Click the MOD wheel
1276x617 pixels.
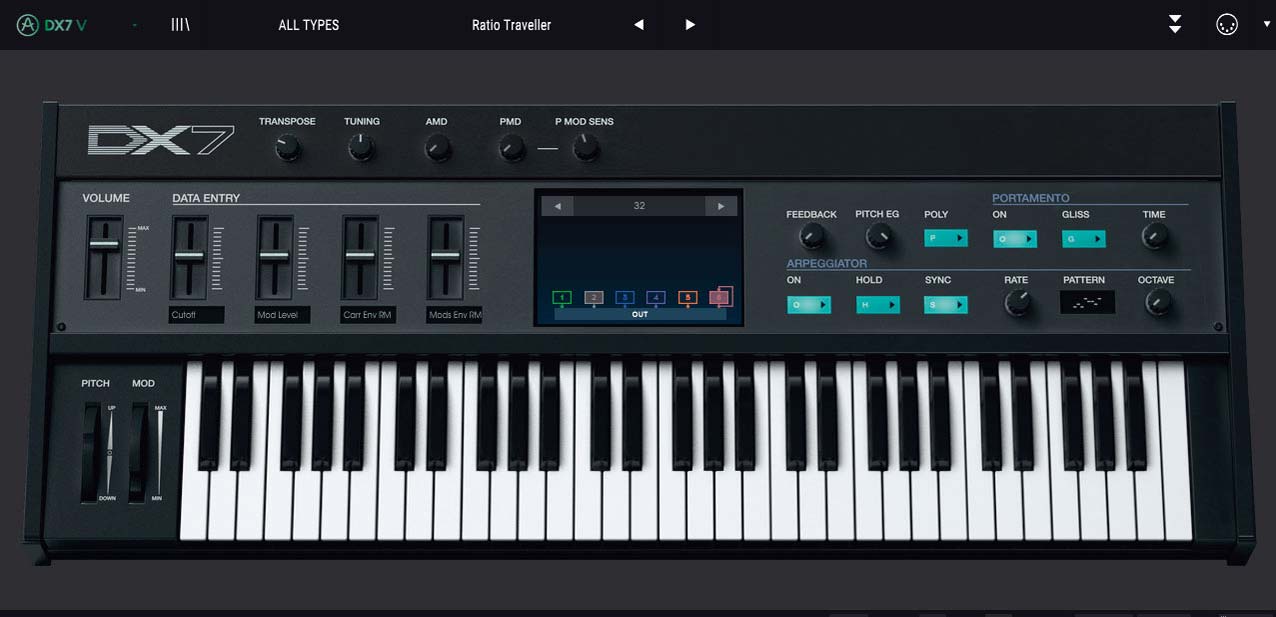pos(139,452)
